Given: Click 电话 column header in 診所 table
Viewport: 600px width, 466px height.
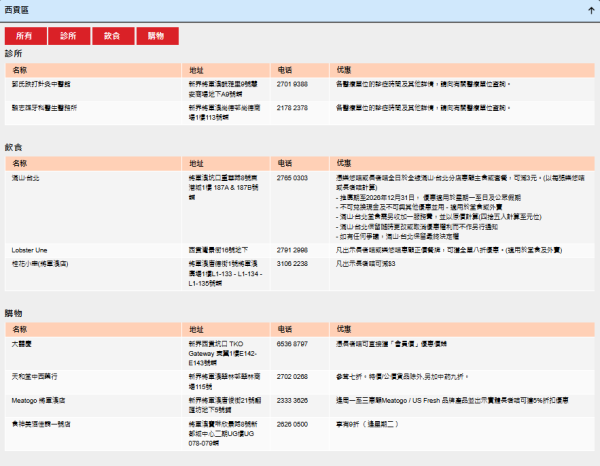Looking at the screenshot, I should point(285,70).
